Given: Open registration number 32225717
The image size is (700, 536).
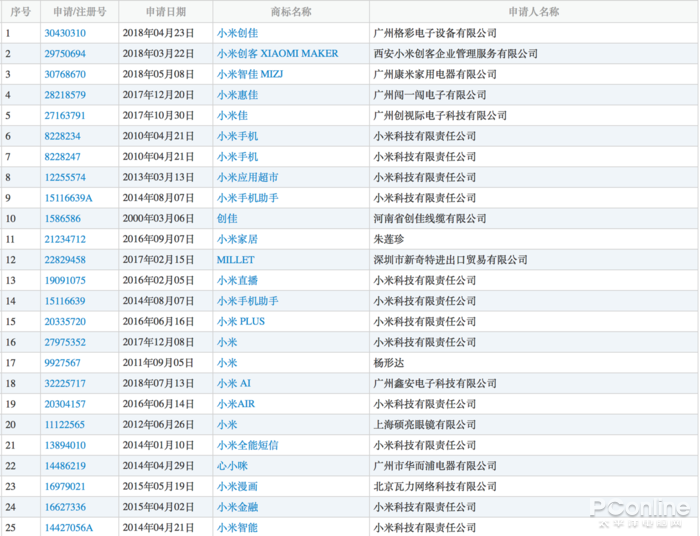Looking at the screenshot, I should pyautogui.click(x=65, y=383).
